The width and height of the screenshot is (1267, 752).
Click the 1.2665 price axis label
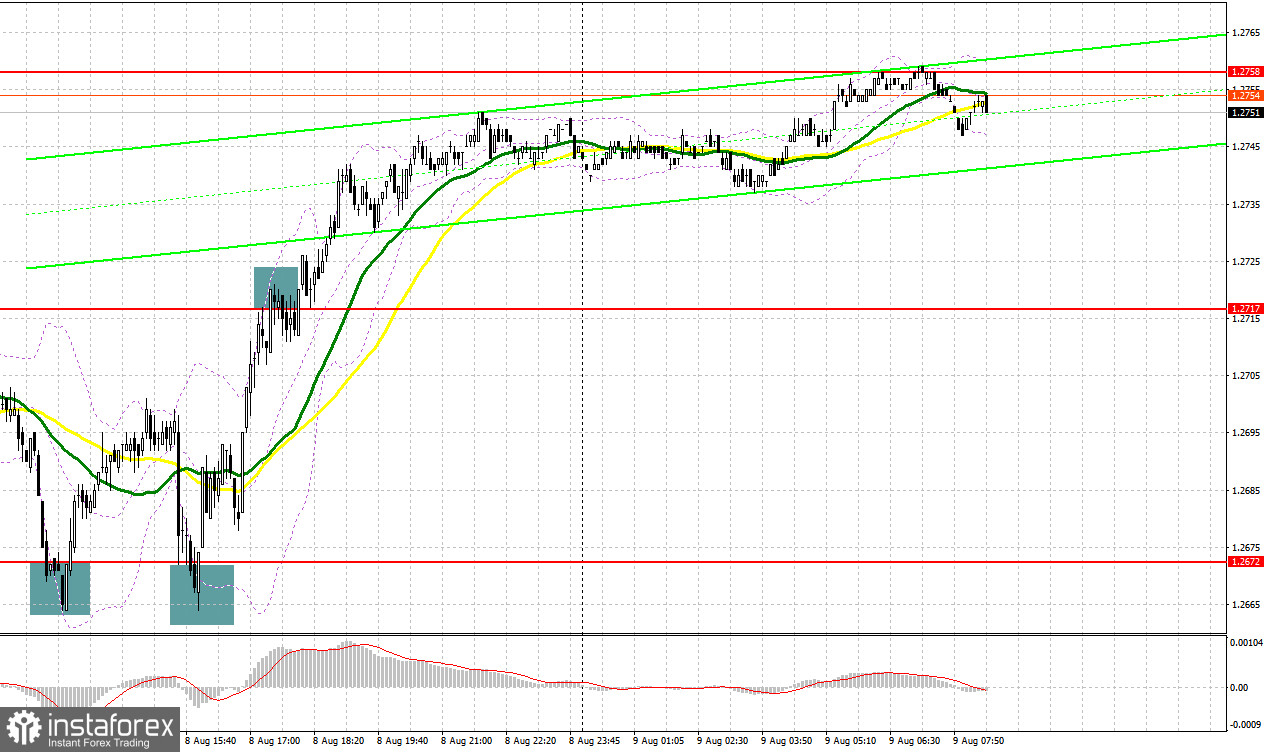[x=1246, y=605]
